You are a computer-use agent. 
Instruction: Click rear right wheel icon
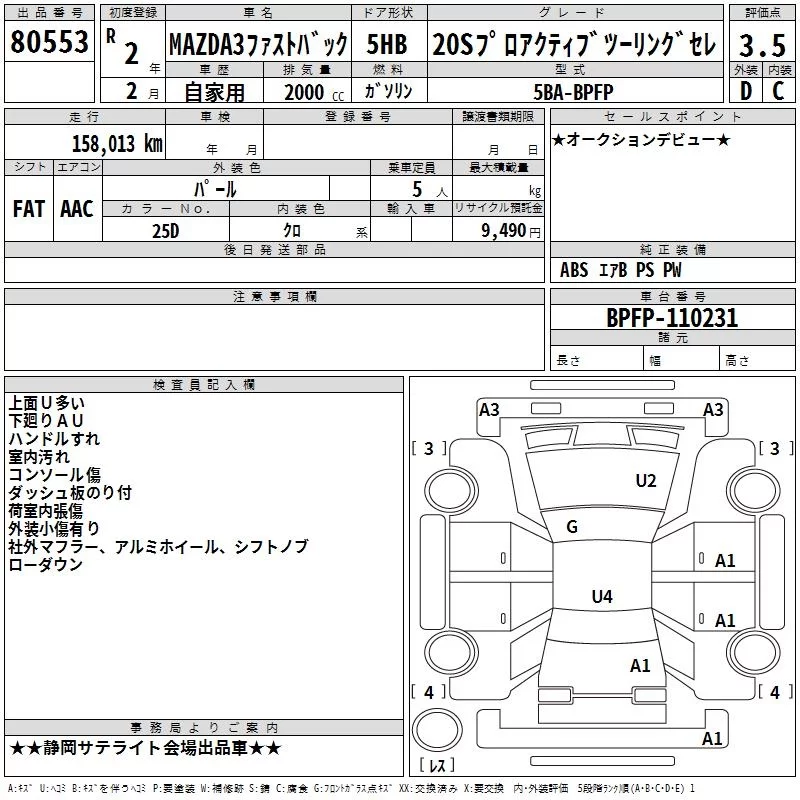[x=754, y=652]
